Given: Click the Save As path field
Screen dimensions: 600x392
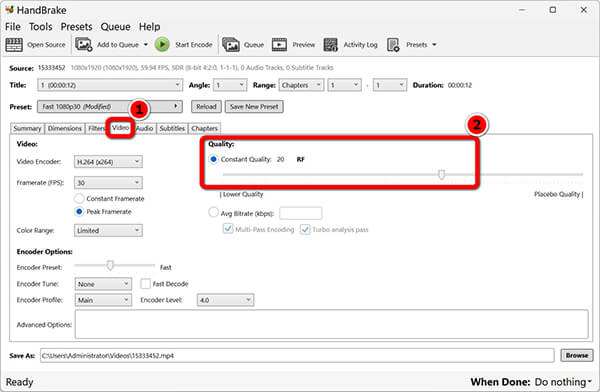Looking at the screenshot, I should click(x=297, y=356).
